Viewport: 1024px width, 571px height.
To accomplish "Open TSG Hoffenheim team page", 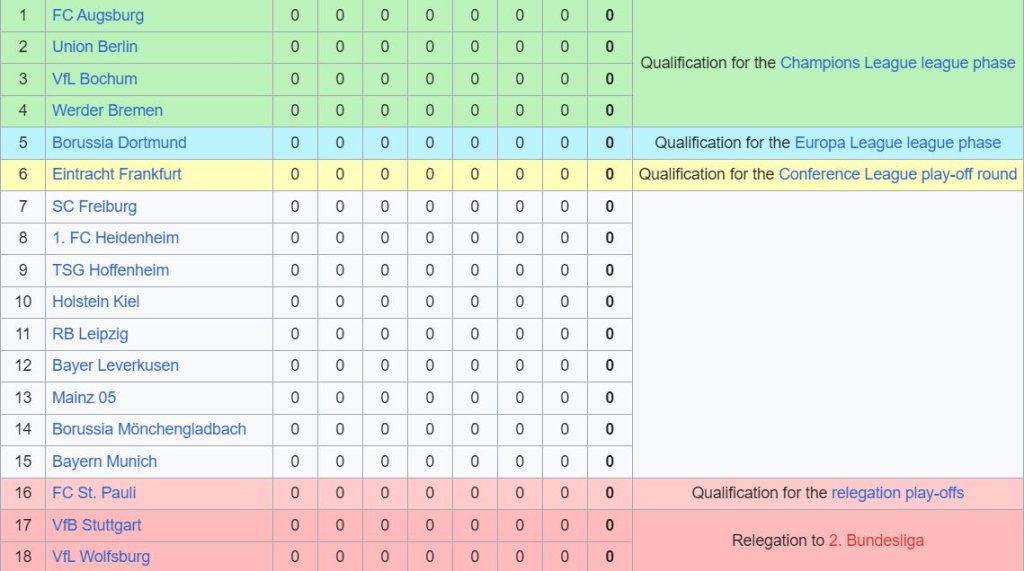I will [110, 270].
